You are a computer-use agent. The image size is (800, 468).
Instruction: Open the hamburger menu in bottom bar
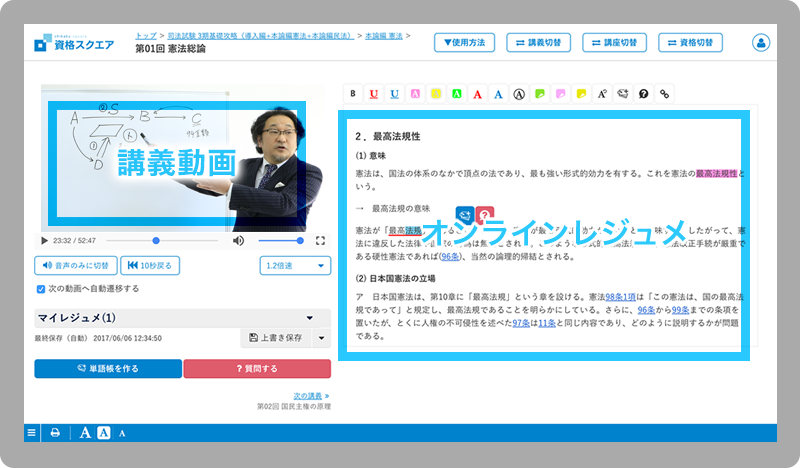click(x=32, y=433)
